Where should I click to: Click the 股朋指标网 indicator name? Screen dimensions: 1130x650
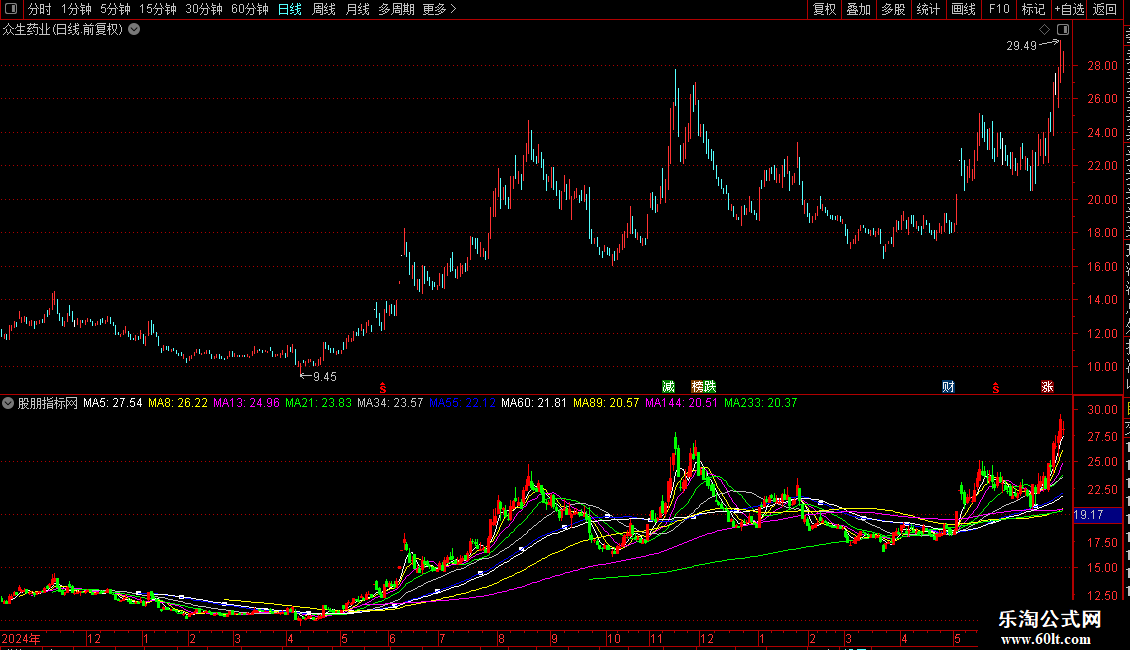(x=48, y=403)
